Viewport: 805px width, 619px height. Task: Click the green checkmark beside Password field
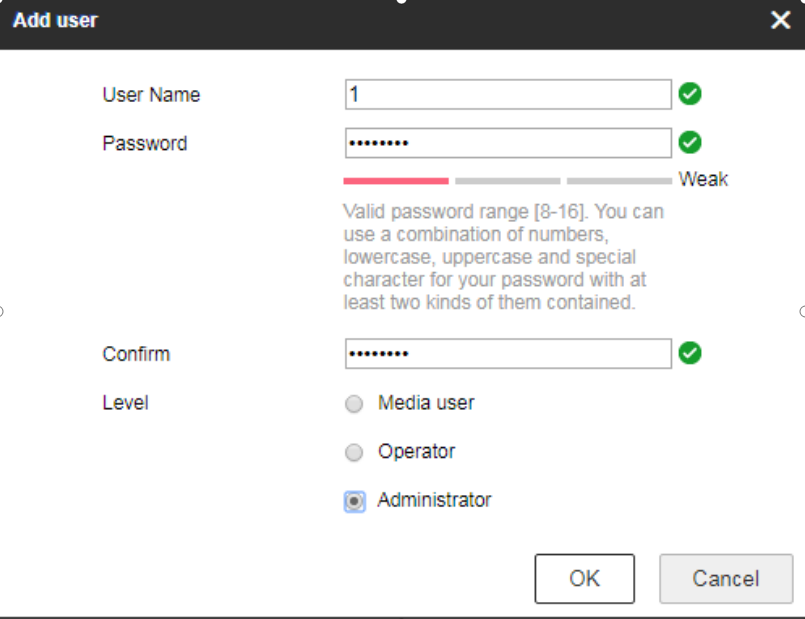(689, 142)
